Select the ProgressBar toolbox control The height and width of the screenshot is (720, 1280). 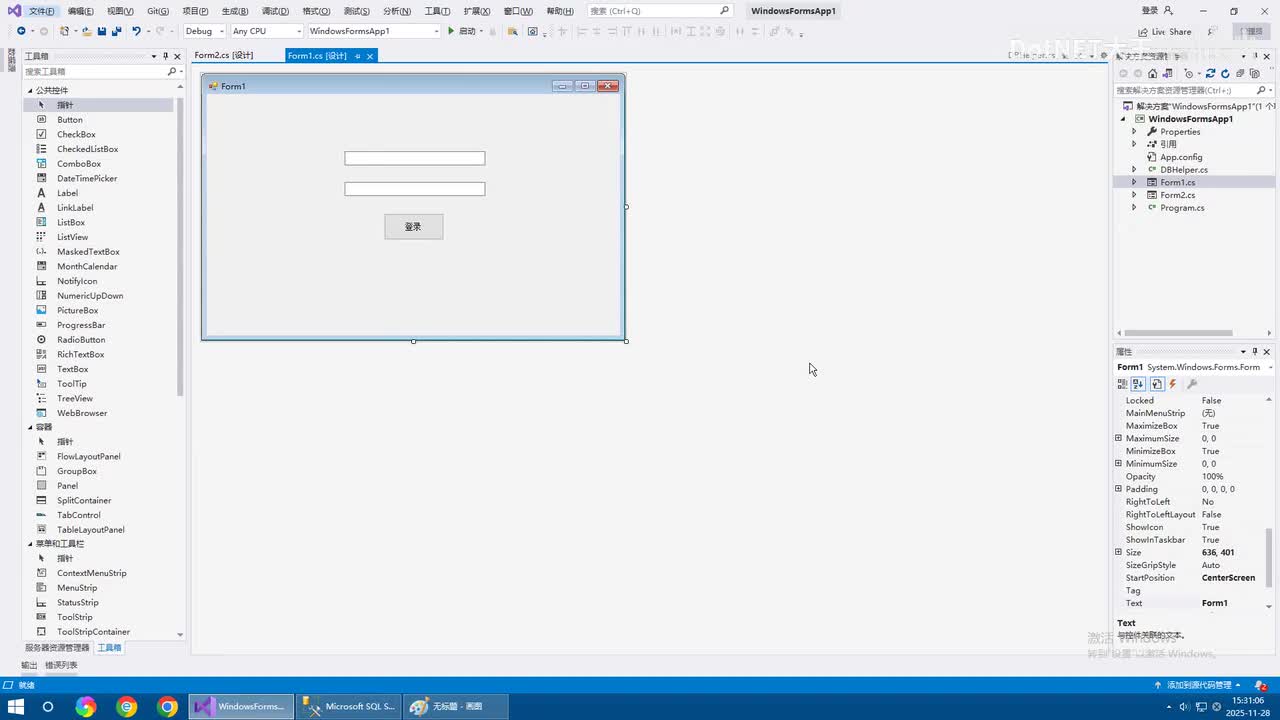pos(81,325)
